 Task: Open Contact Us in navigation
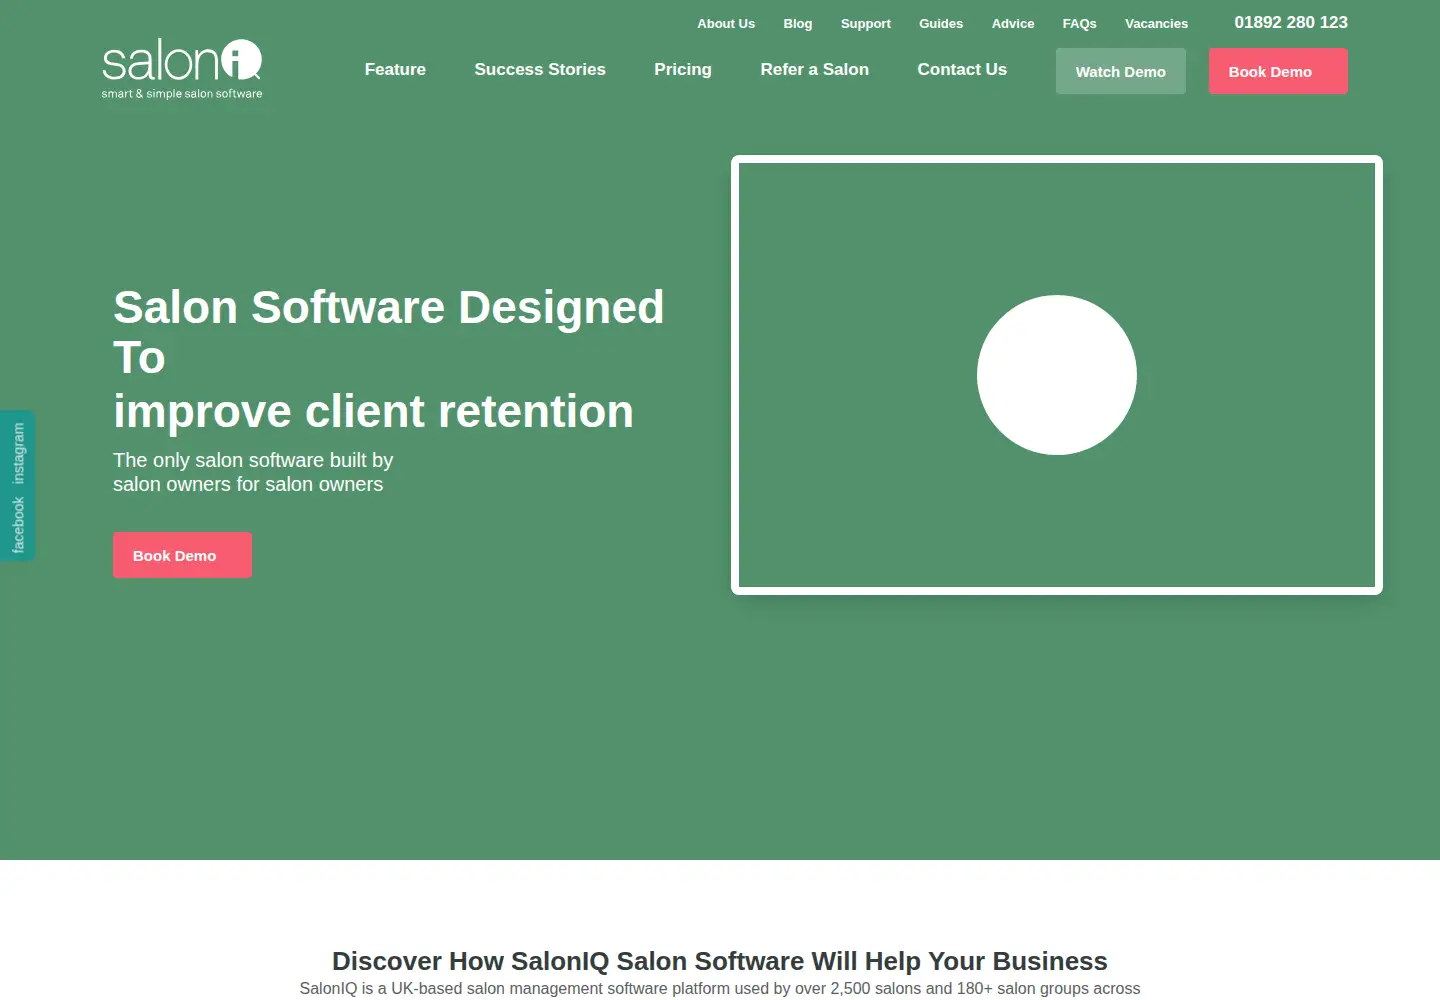click(x=962, y=69)
